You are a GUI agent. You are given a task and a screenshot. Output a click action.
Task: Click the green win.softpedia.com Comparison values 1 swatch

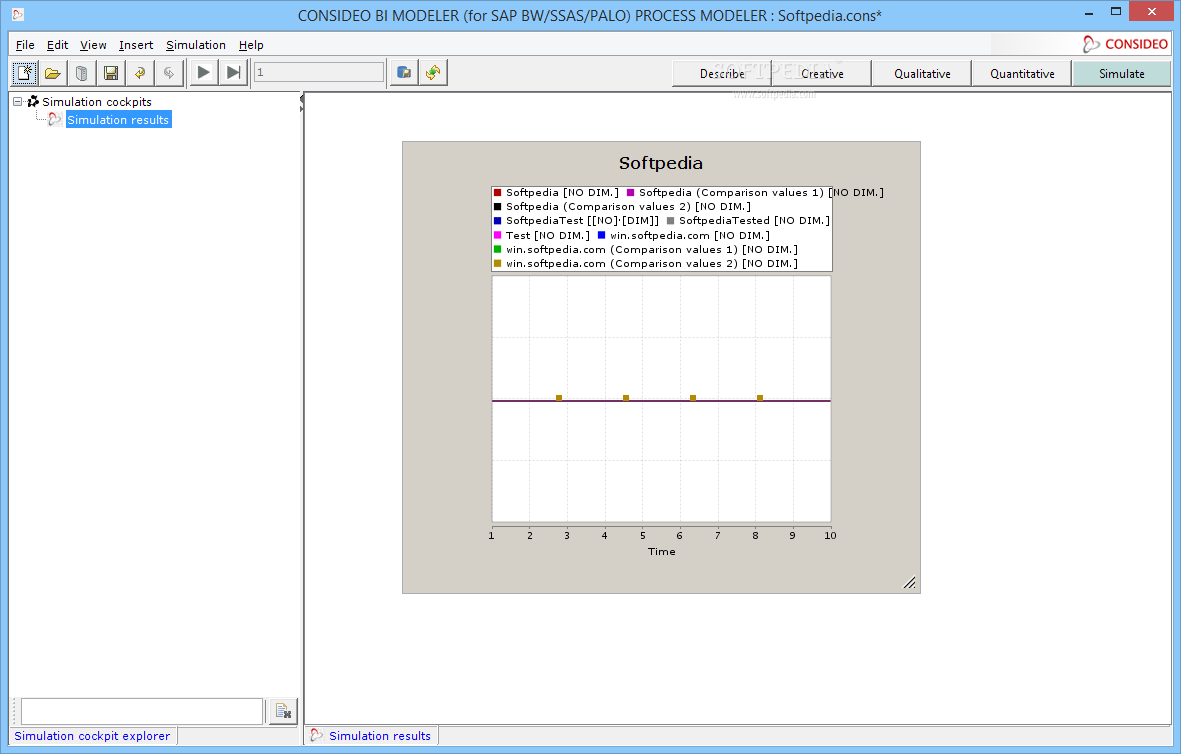[x=497, y=249]
